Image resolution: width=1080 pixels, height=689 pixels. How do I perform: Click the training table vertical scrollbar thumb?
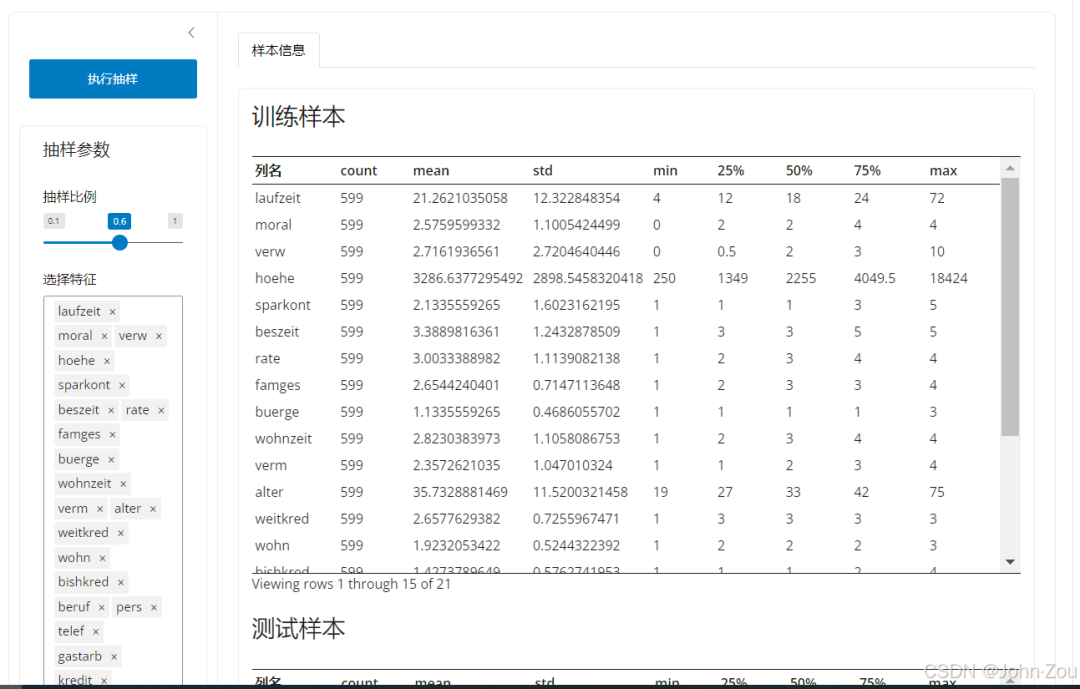[x=1010, y=307]
